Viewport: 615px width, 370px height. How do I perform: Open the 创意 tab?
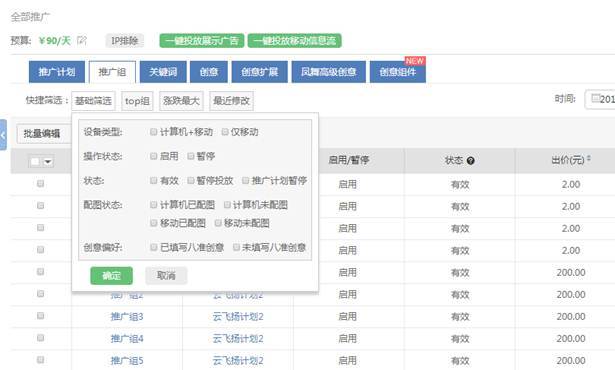coord(209,72)
